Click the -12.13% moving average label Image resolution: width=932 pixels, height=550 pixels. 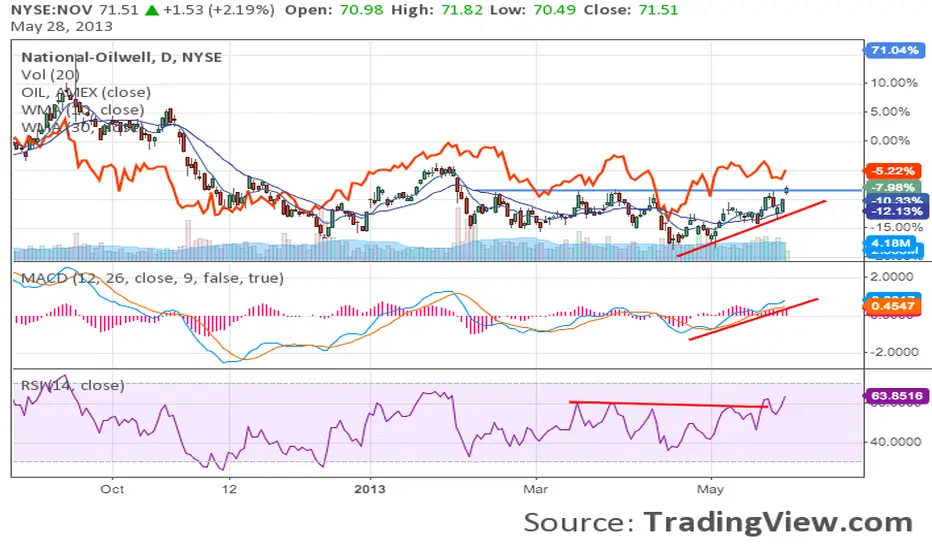pyautogui.click(x=896, y=212)
